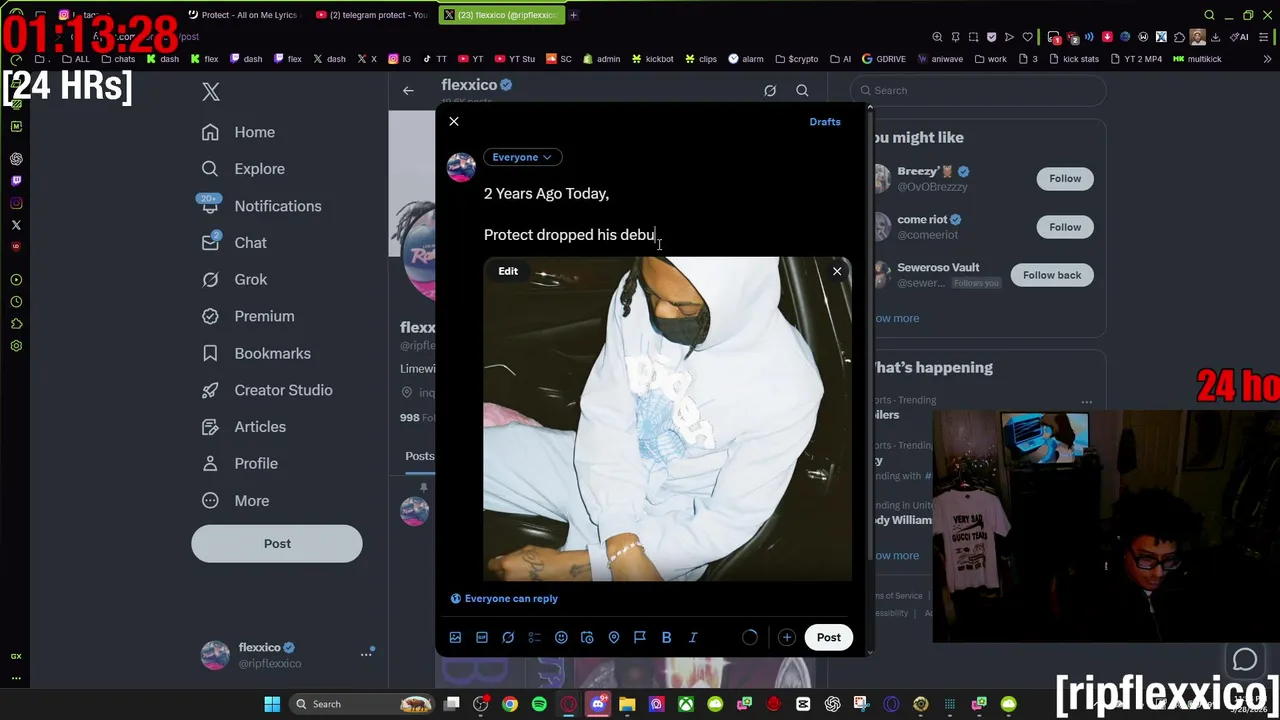This screenshot has width=1280, height=720.
Task: Open Opera GX sidebar settings gear
Action: coord(16,346)
